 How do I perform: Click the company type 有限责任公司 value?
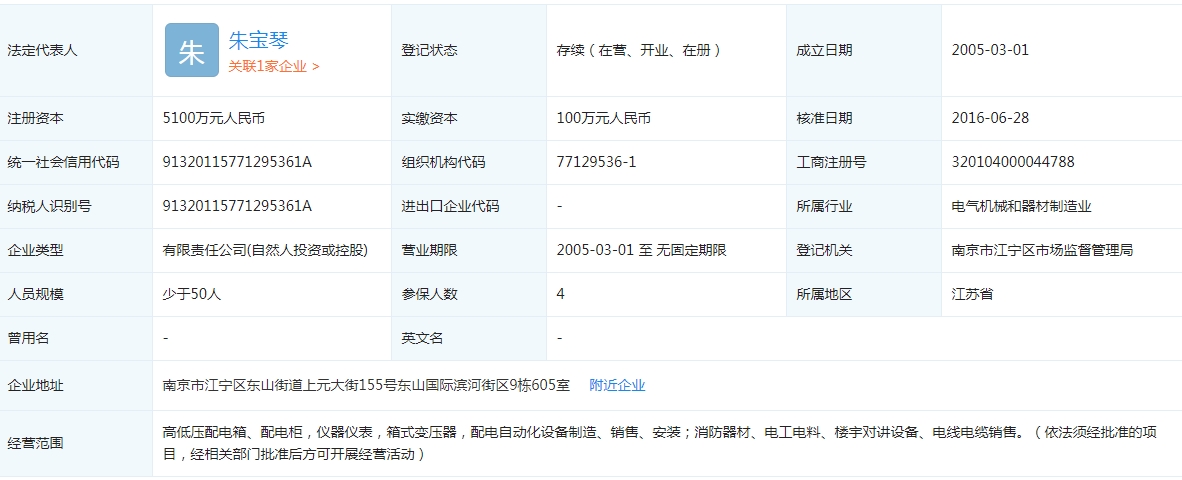coord(265,250)
